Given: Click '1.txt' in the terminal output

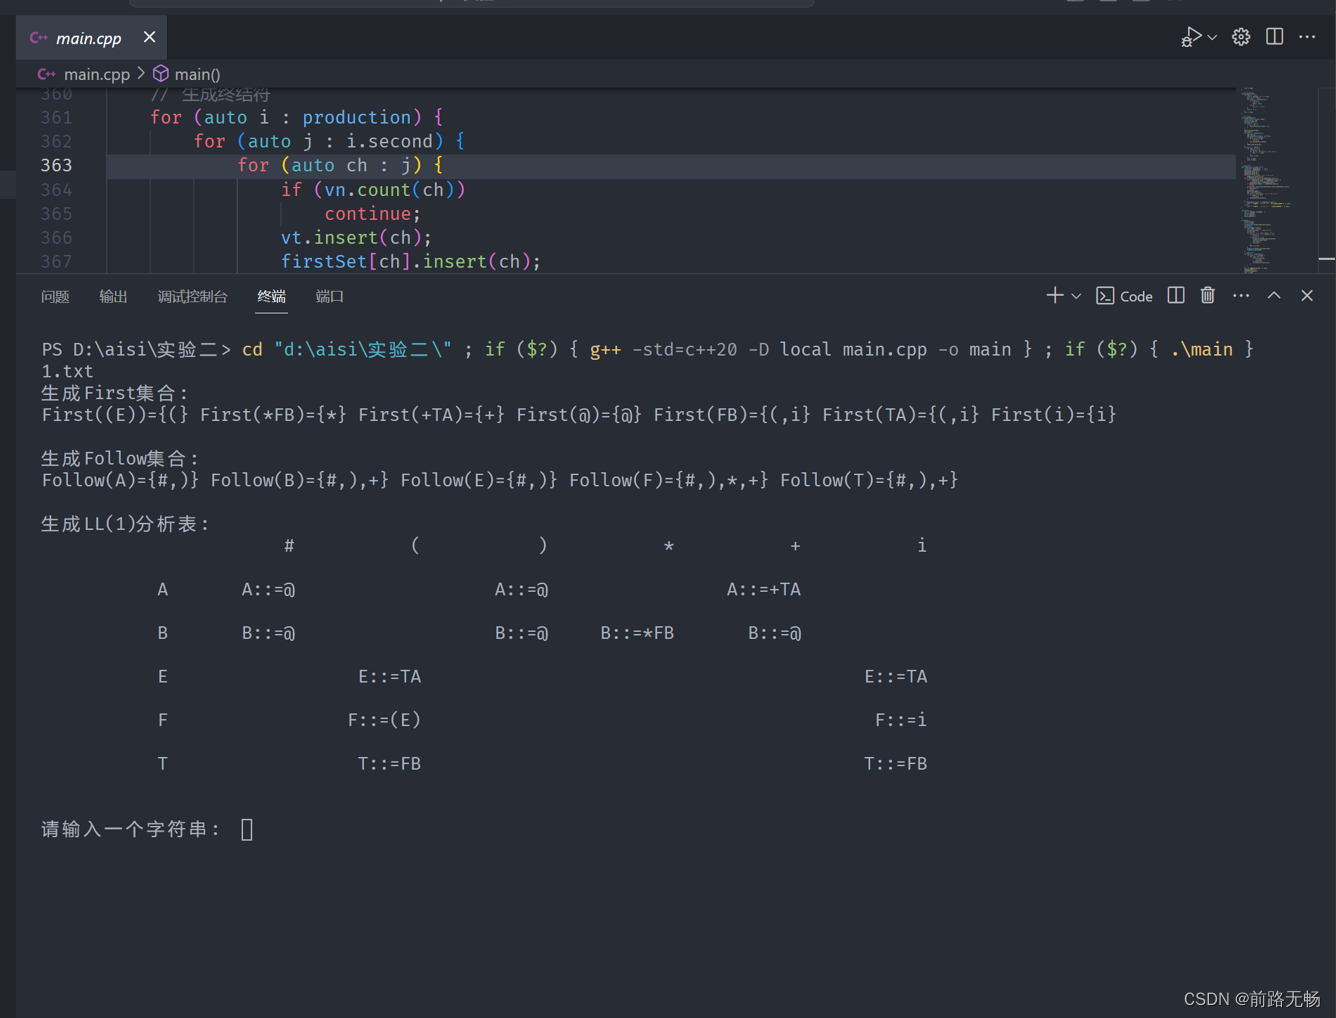Looking at the screenshot, I should [x=67, y=371].
